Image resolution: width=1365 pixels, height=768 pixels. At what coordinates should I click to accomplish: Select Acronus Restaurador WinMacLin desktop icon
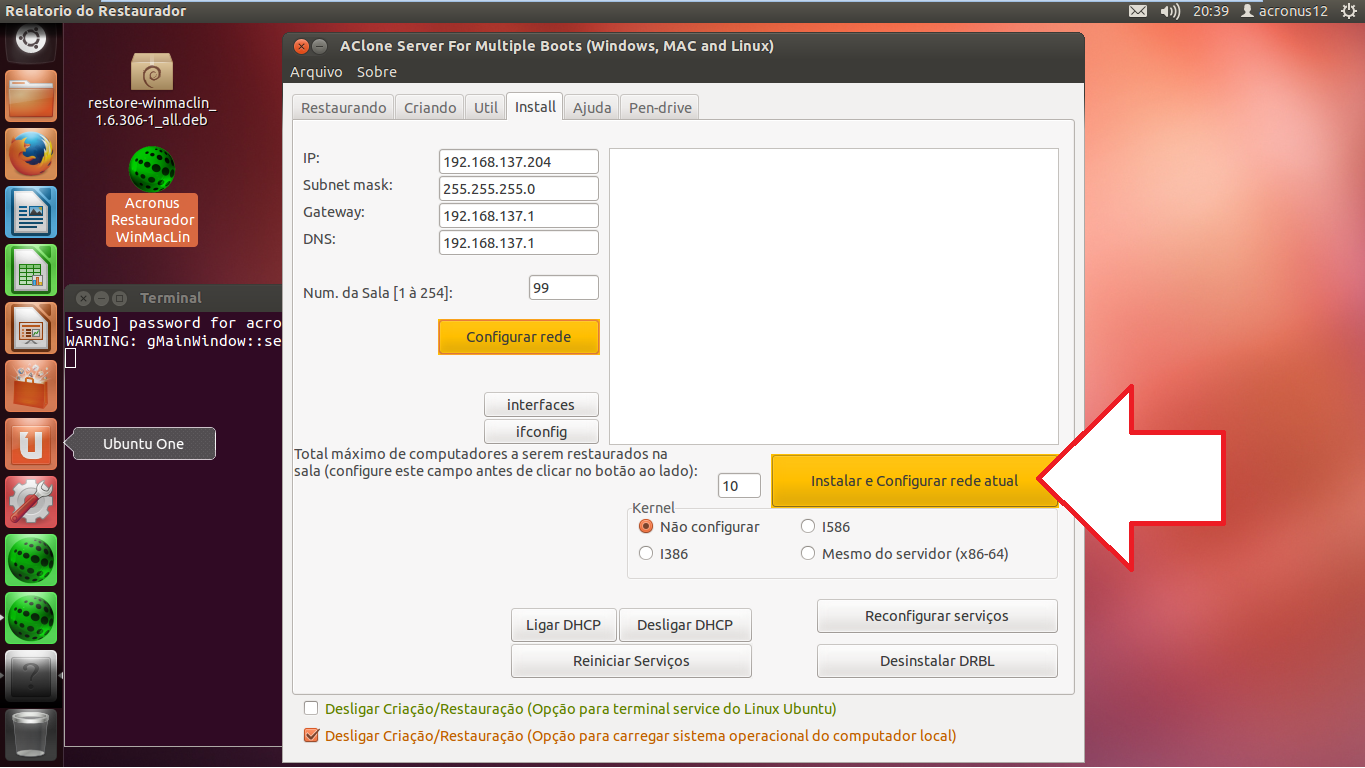point(152,196)
